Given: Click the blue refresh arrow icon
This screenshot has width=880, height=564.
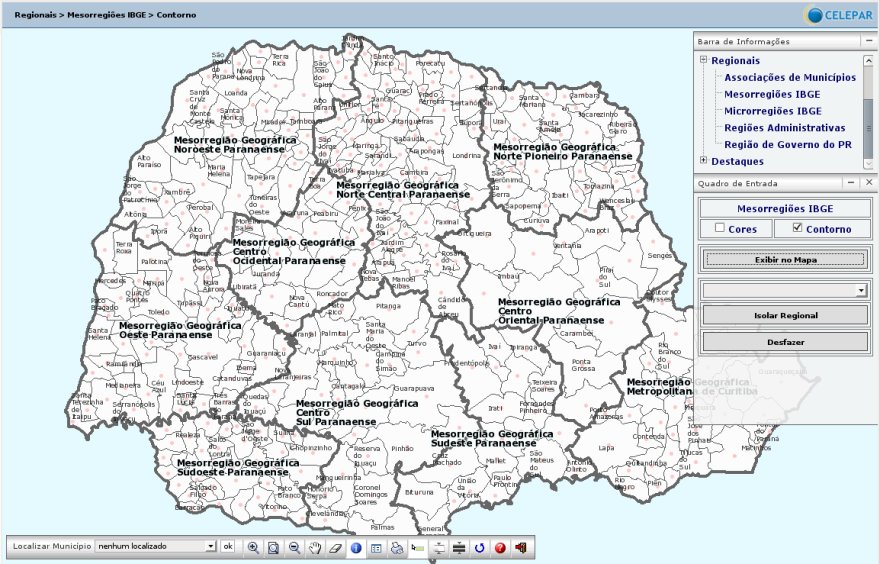Looking at the screenshot, I should point(479,547).
